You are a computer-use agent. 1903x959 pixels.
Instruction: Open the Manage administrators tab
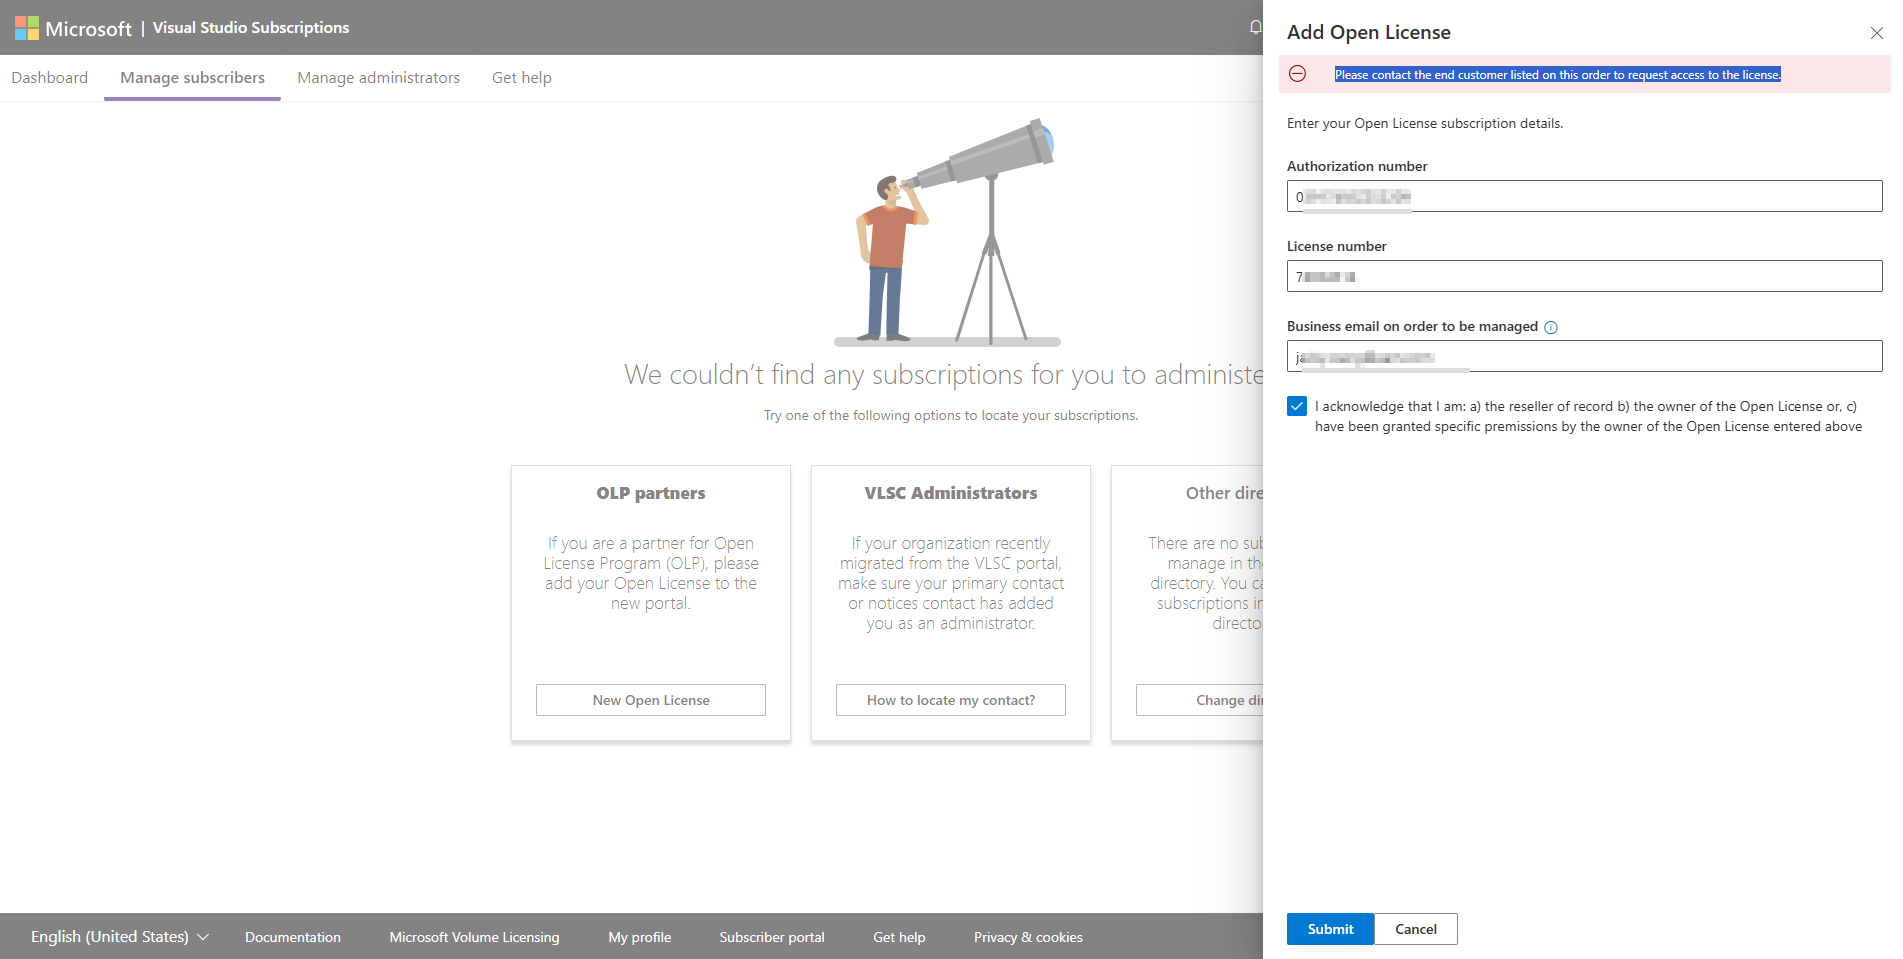[x=378, y=78]
